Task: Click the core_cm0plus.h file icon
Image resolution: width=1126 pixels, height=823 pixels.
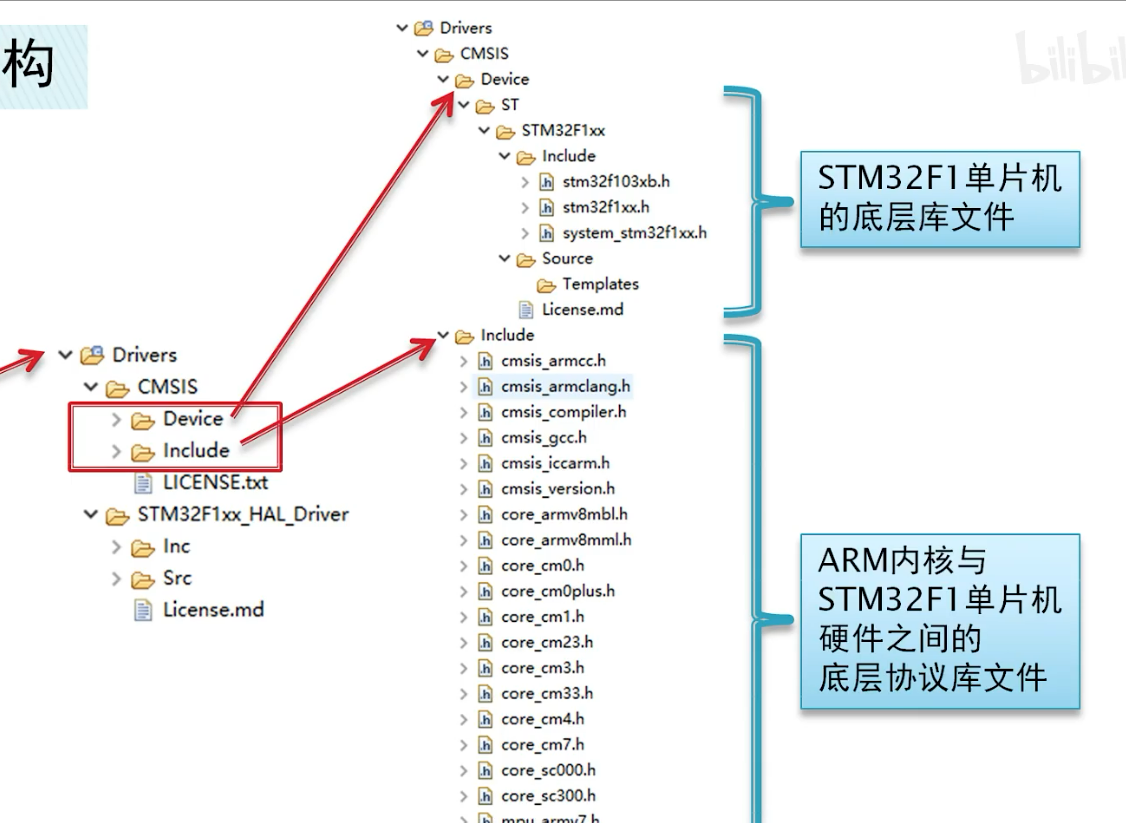Action: pyautogui.click(x=485, y=592)
